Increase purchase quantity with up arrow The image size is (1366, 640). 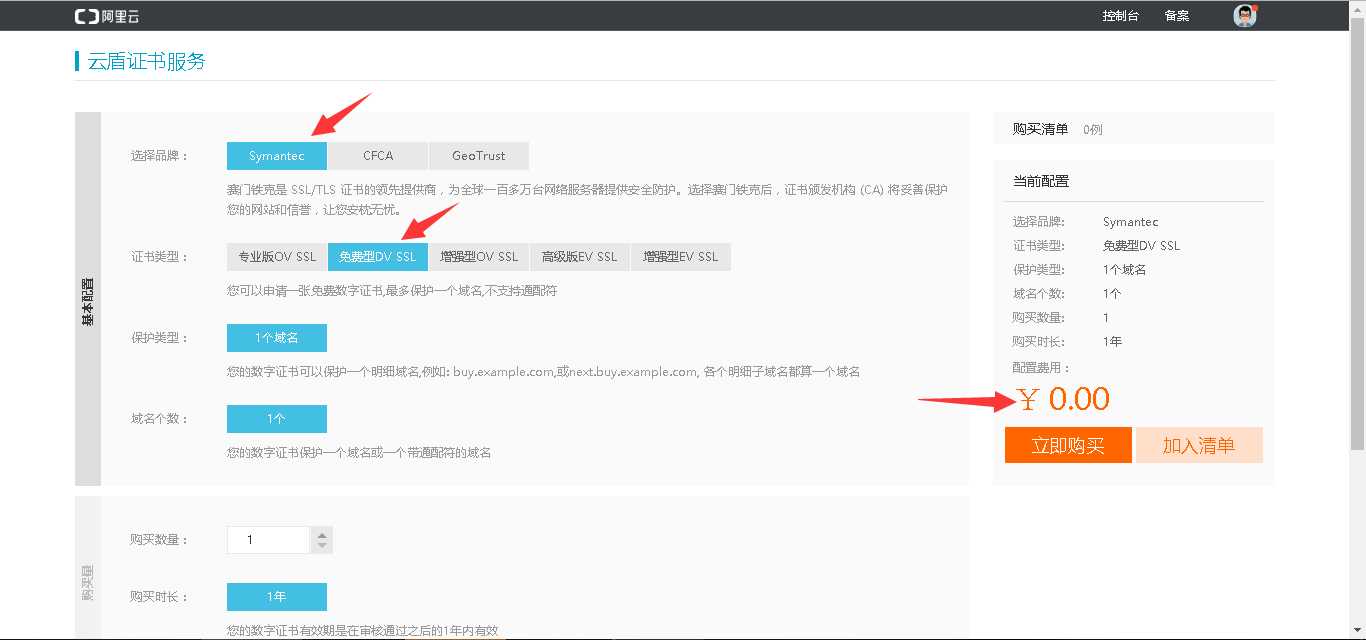point(322,534)
